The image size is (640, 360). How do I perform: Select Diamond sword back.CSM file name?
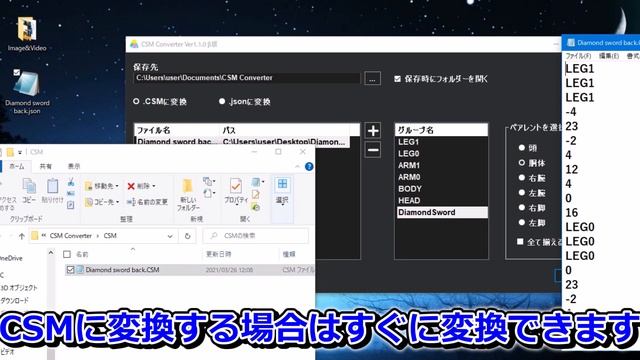(x=122, y=270)
